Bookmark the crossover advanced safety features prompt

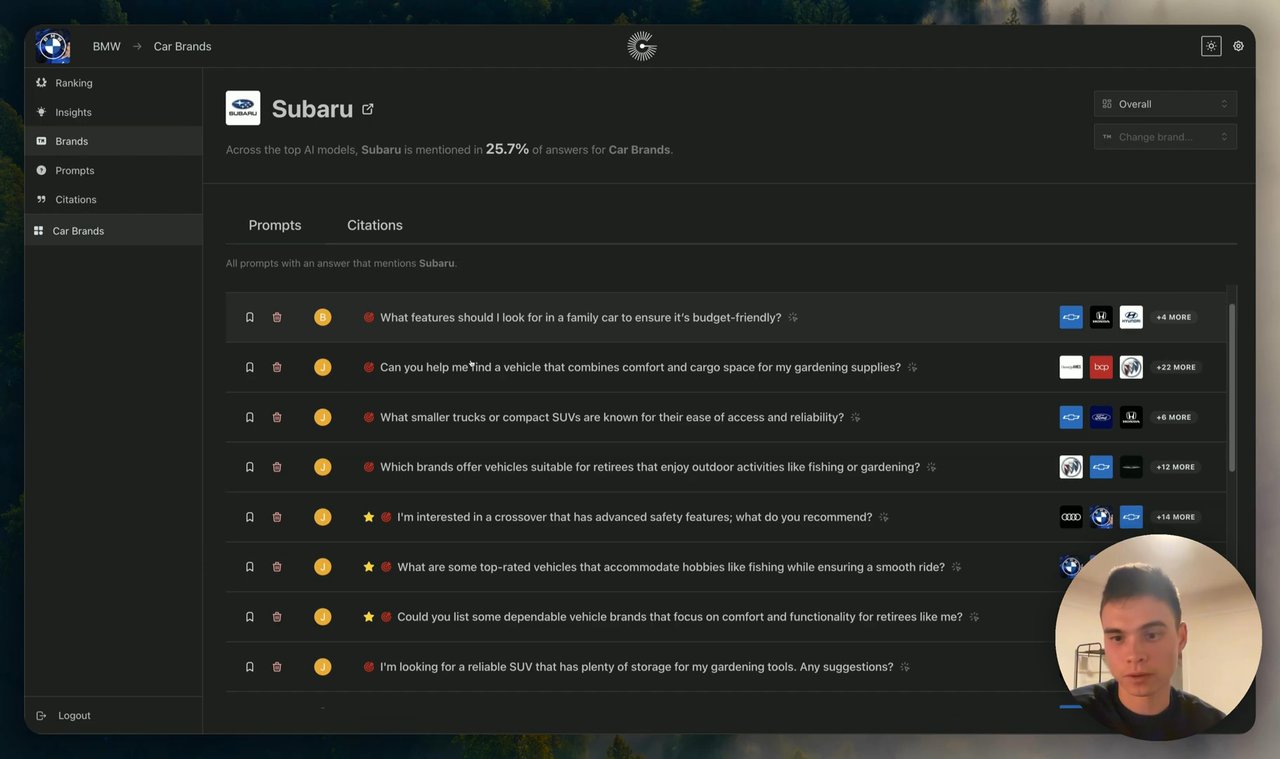pyautogui.click(x=250, y=517)
